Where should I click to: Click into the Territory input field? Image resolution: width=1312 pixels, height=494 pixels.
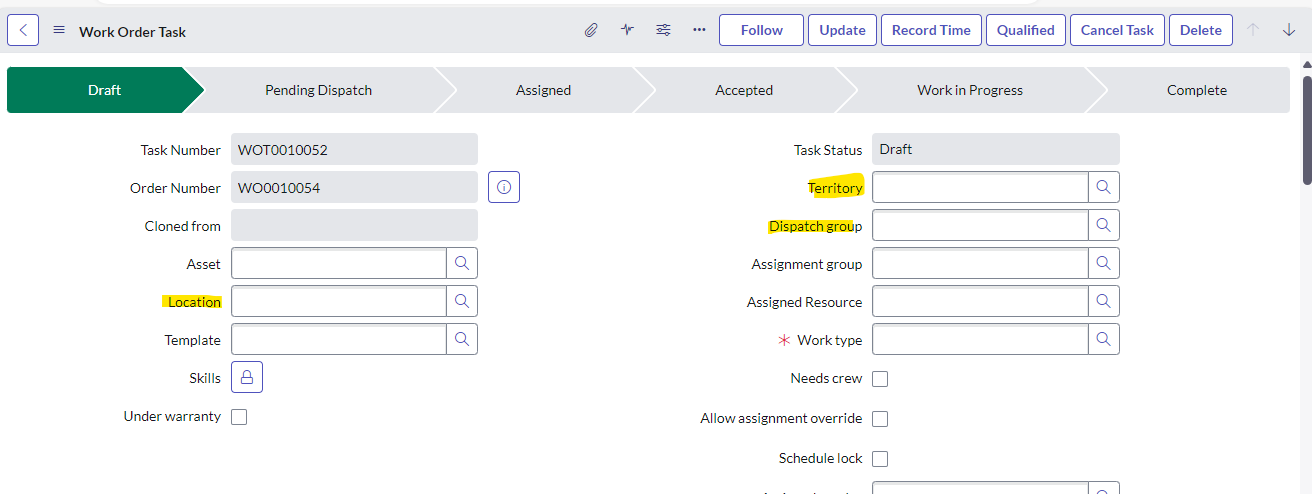click(980, 187)
